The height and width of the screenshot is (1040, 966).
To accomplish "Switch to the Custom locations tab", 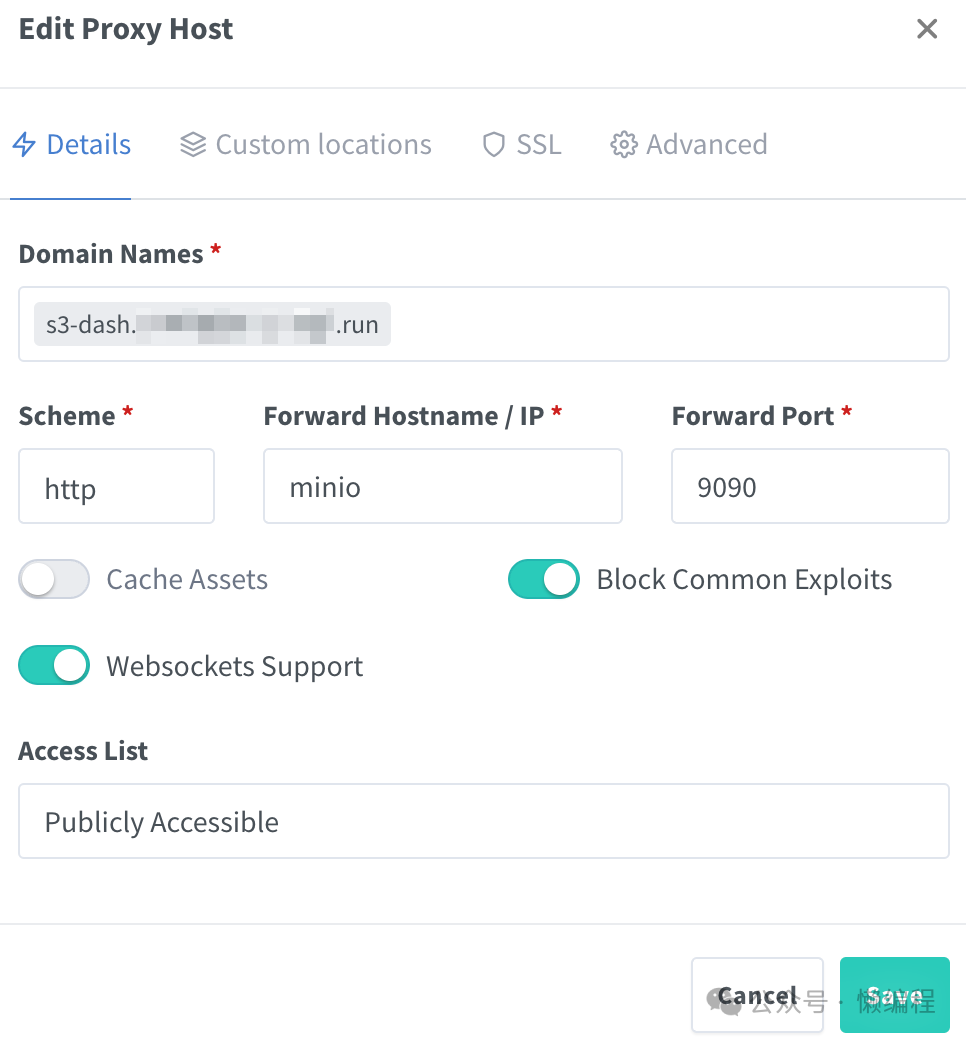I will [x=306, y=145].
